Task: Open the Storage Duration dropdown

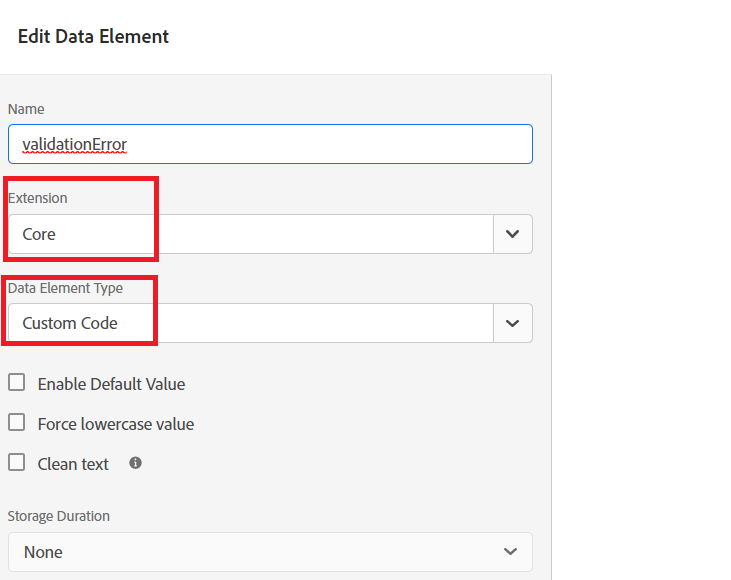Action: (510, 552)
